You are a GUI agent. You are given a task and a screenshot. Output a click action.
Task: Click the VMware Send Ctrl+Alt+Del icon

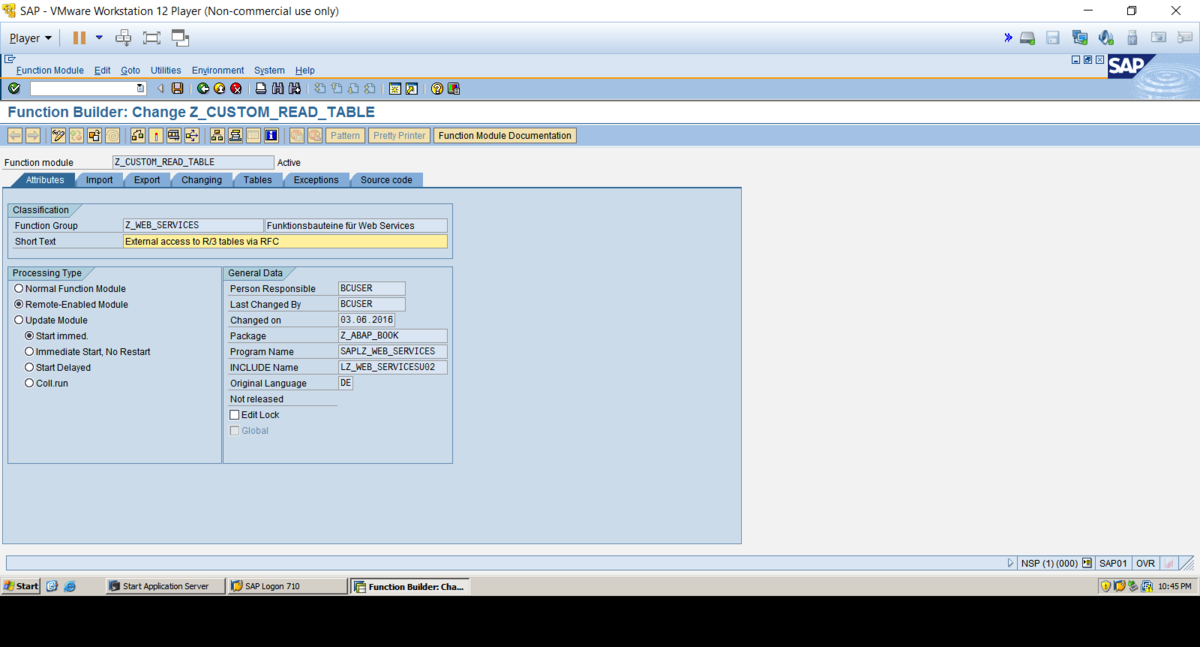(x=124, y=38)
